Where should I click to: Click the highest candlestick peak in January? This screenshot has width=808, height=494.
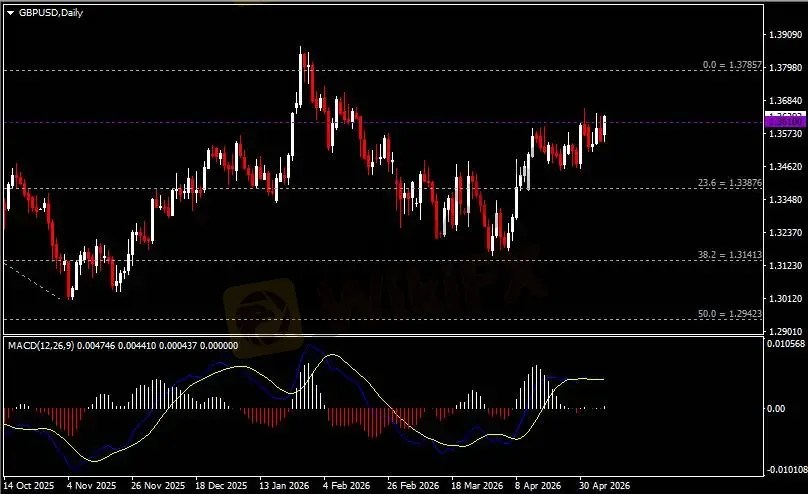pyautogui.click(x=301, y=50)
